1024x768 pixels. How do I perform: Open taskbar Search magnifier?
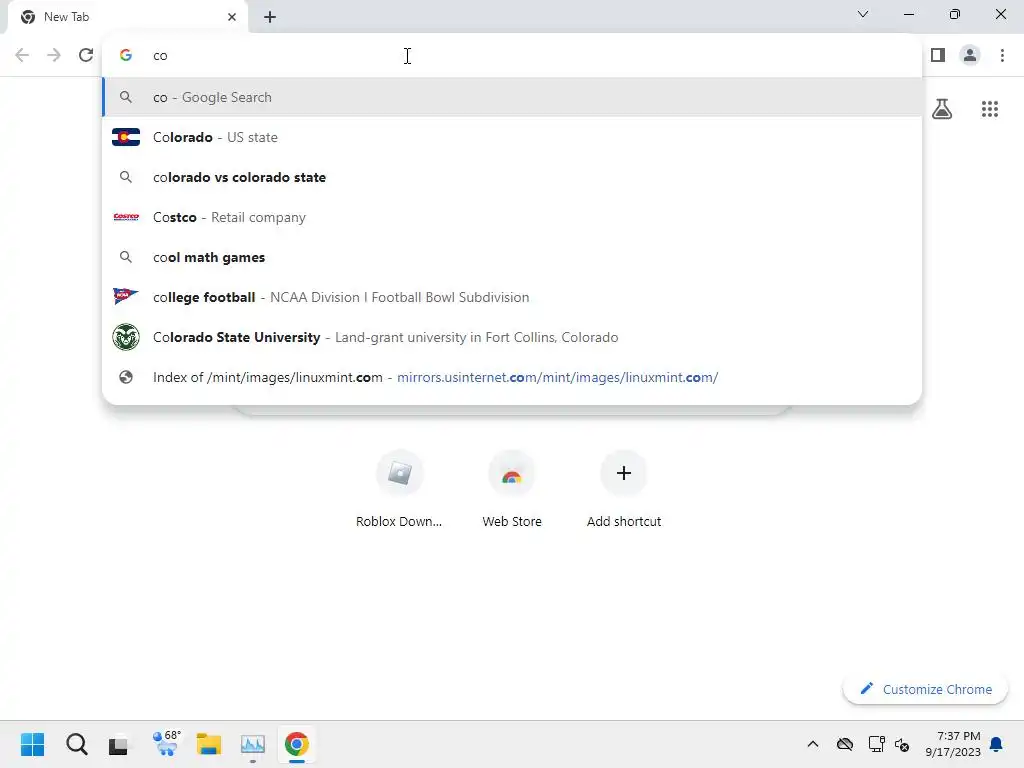[76, 744]
